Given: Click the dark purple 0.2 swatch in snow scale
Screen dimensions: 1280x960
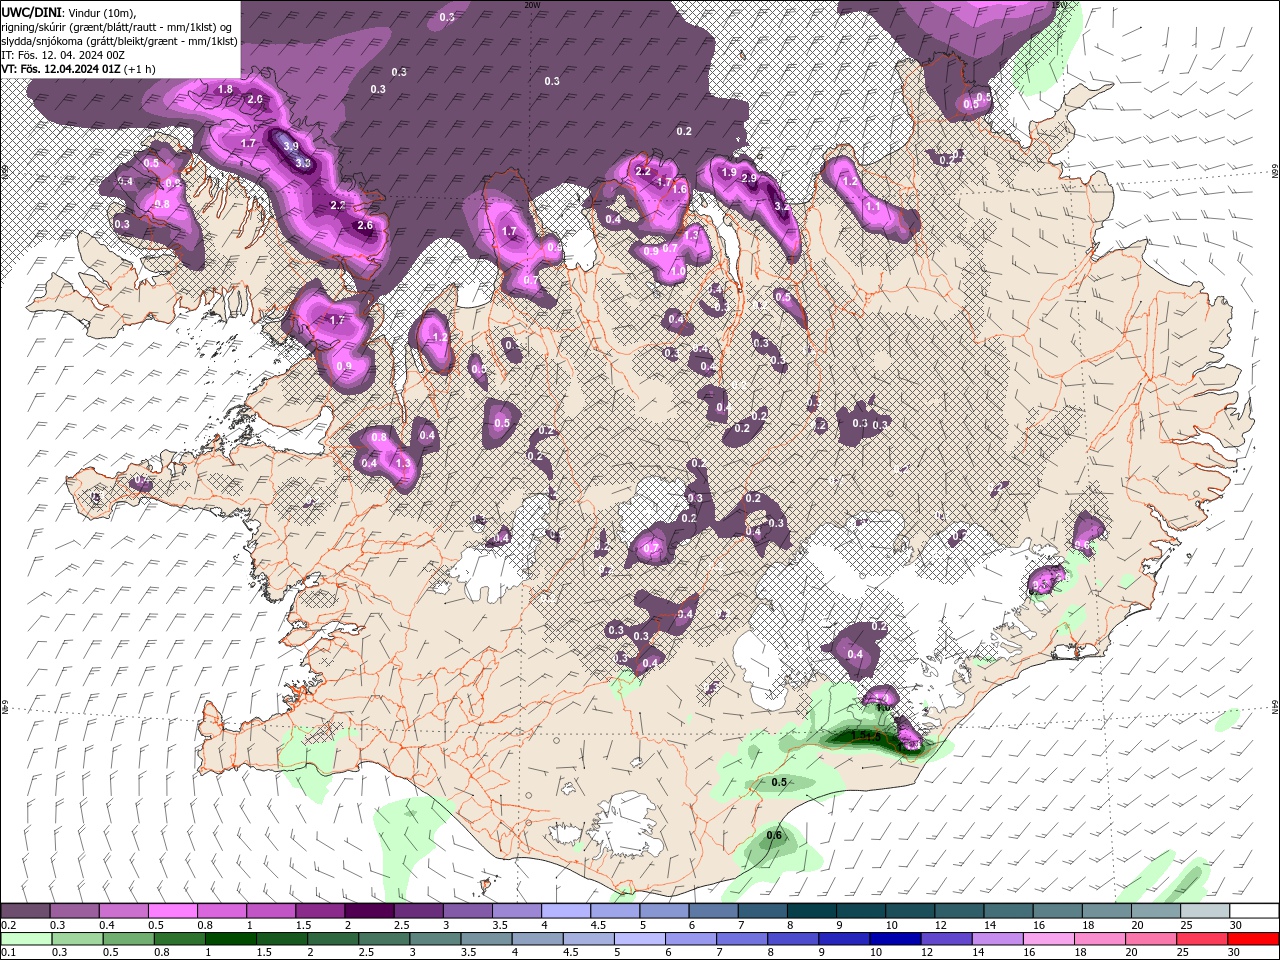Looking at the screenshot, I should pyautogui.click(x=25, y=911).
